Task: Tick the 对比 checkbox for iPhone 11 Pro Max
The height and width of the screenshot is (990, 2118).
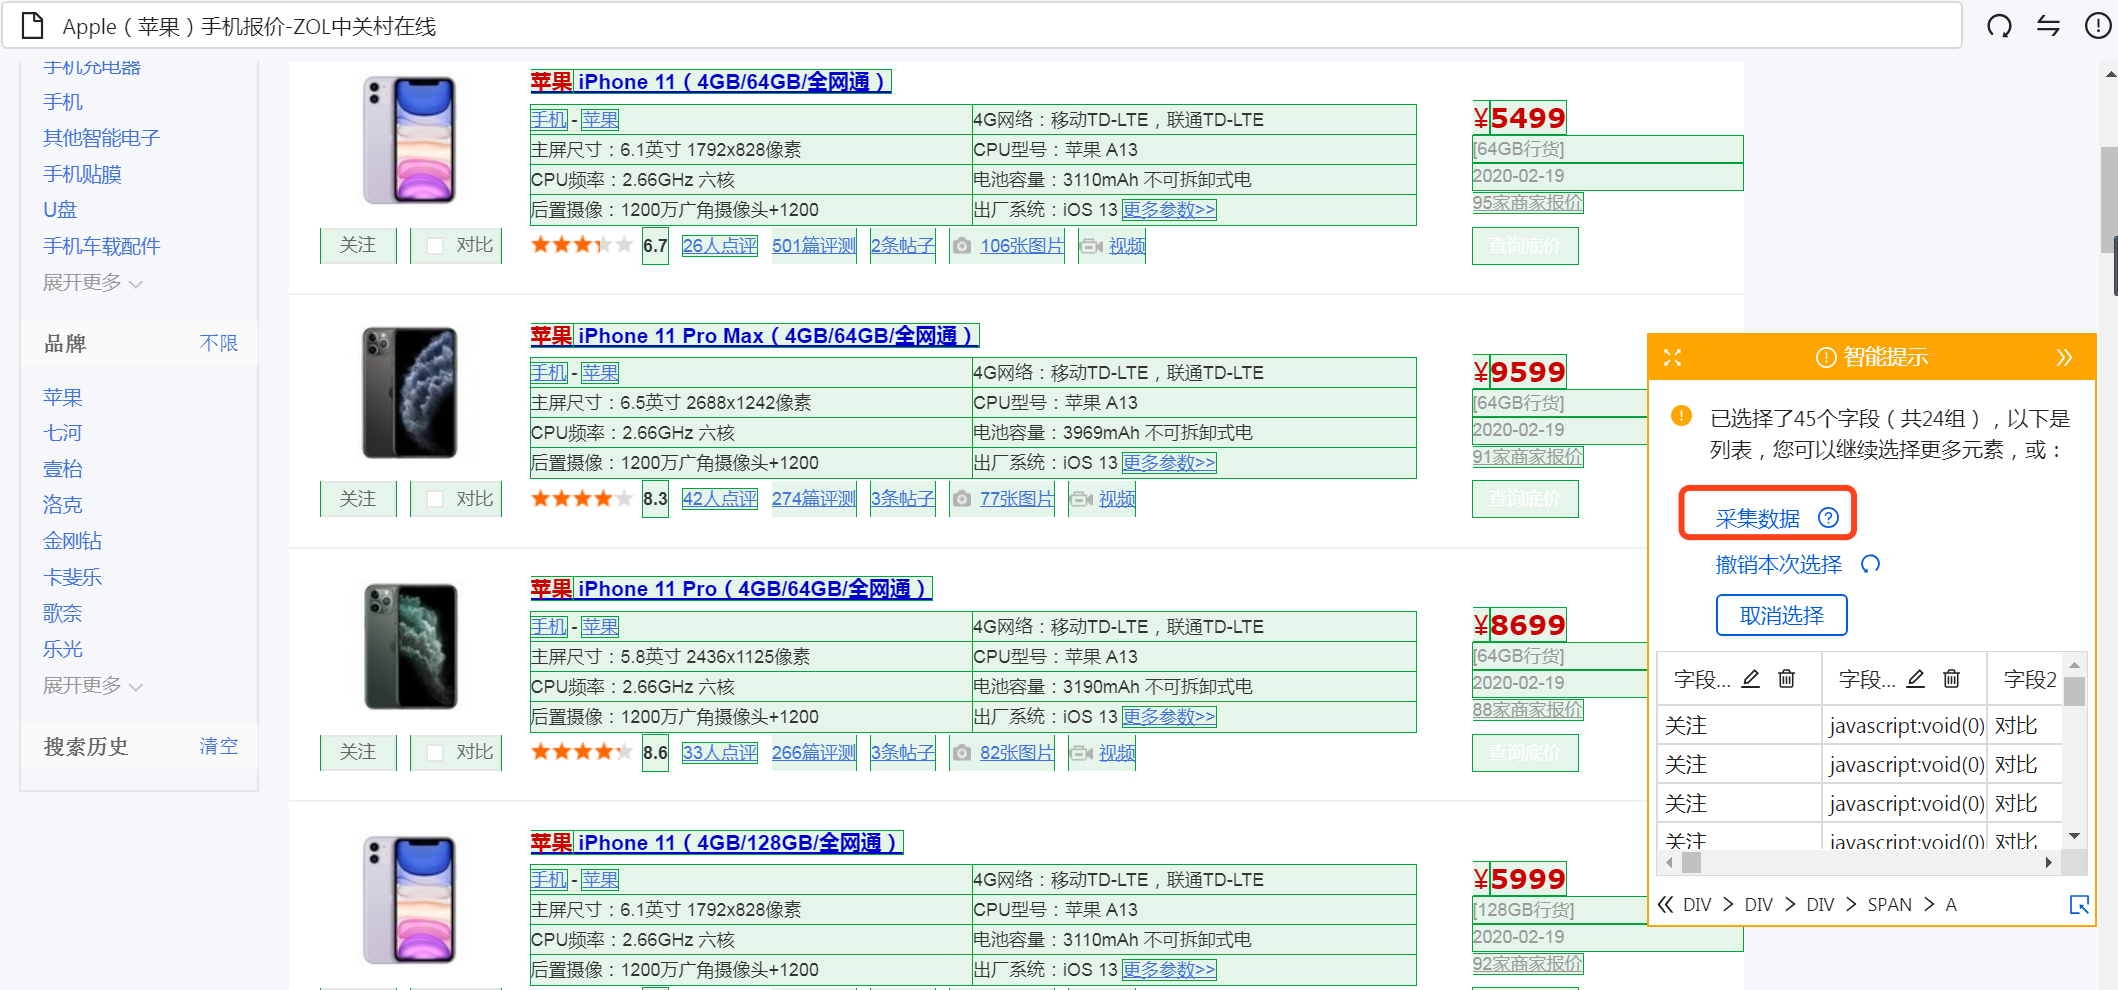Action: 435,499
